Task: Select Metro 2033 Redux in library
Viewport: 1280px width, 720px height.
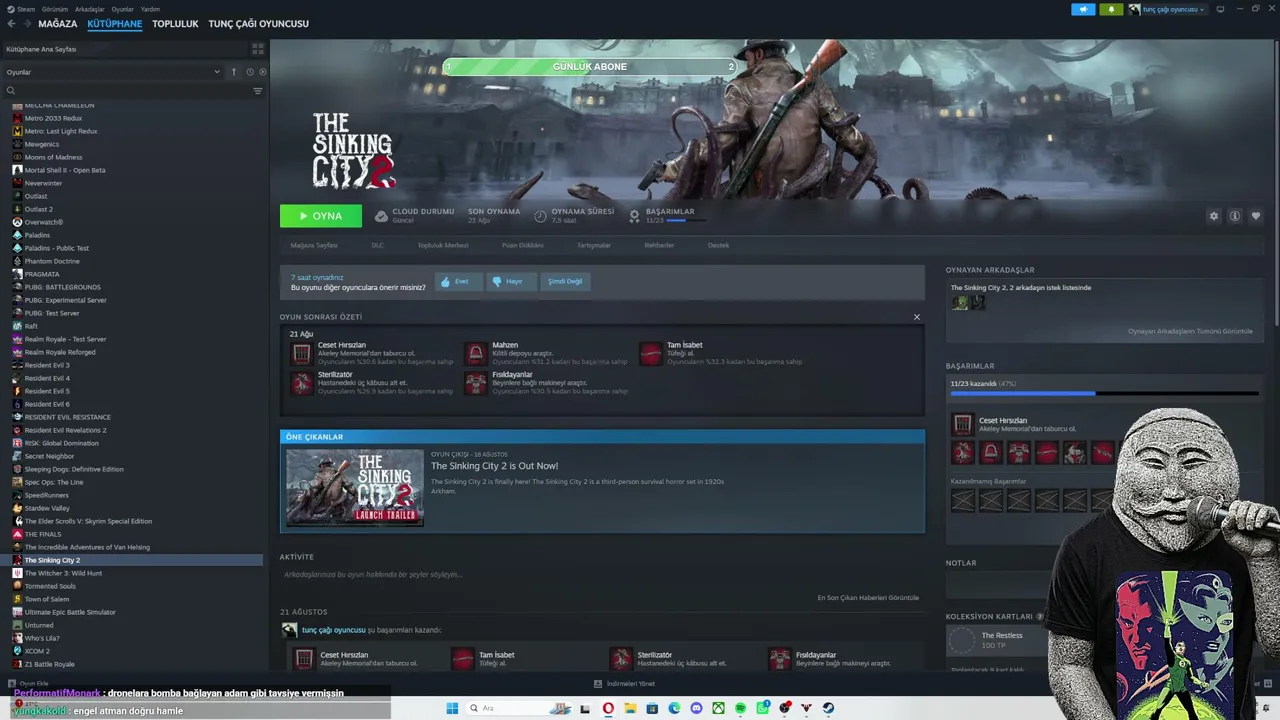Action: [x=53, y=118]
